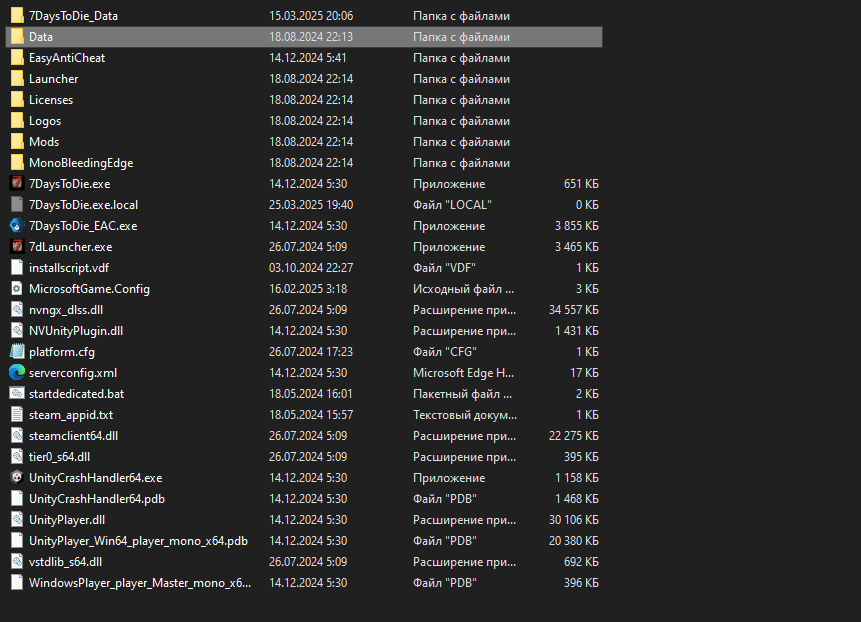This screenshot has width=861, height=622.
Task: Select the WindowsPlayer_player_Master_mono file name
Action: point(140,583)
